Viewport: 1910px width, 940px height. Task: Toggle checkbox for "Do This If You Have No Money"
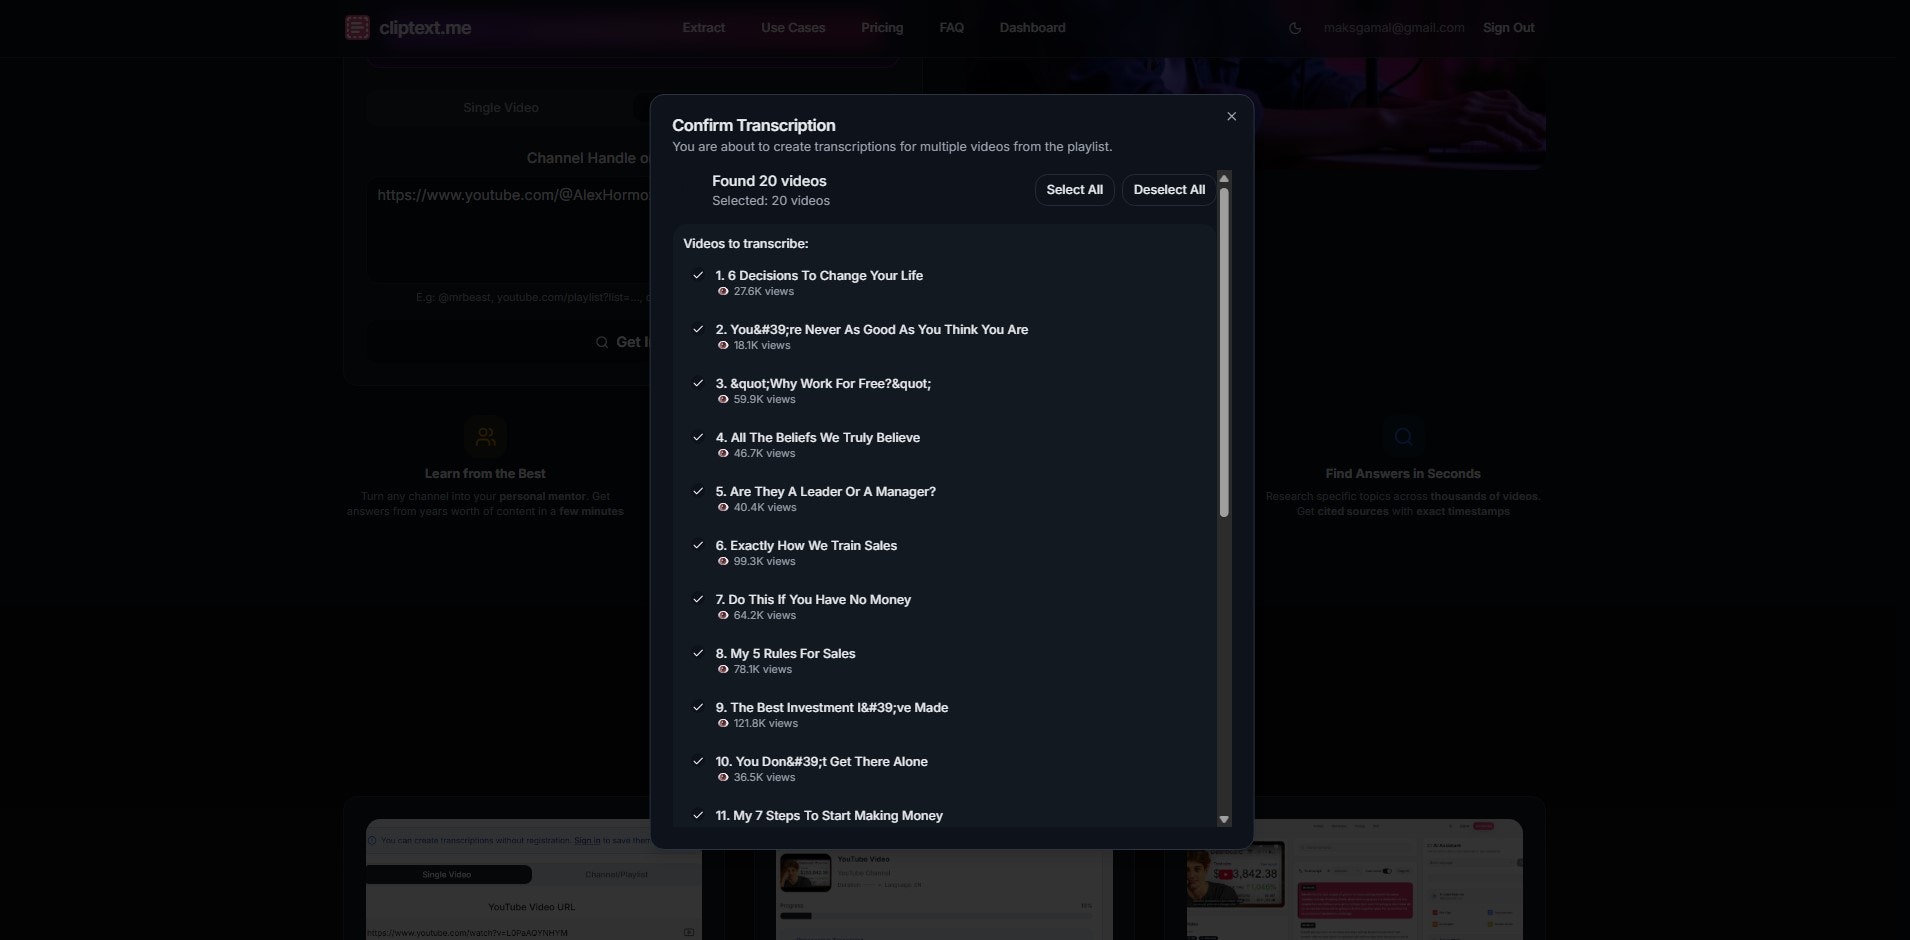(698, 599)
